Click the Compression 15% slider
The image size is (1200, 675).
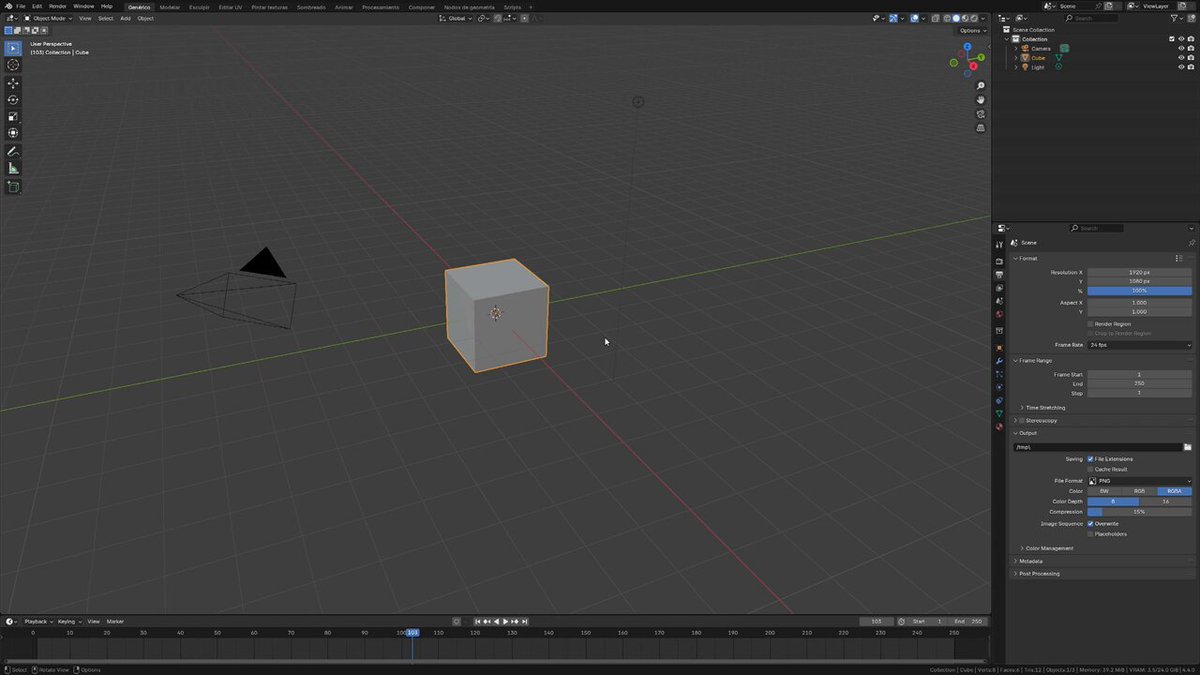[1140, 512]
